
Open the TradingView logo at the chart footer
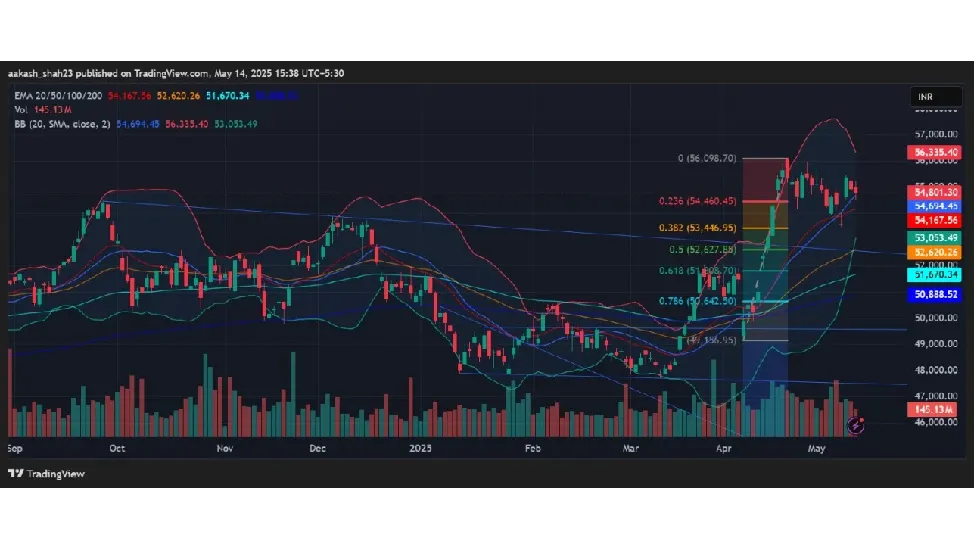tap(46, 473)
